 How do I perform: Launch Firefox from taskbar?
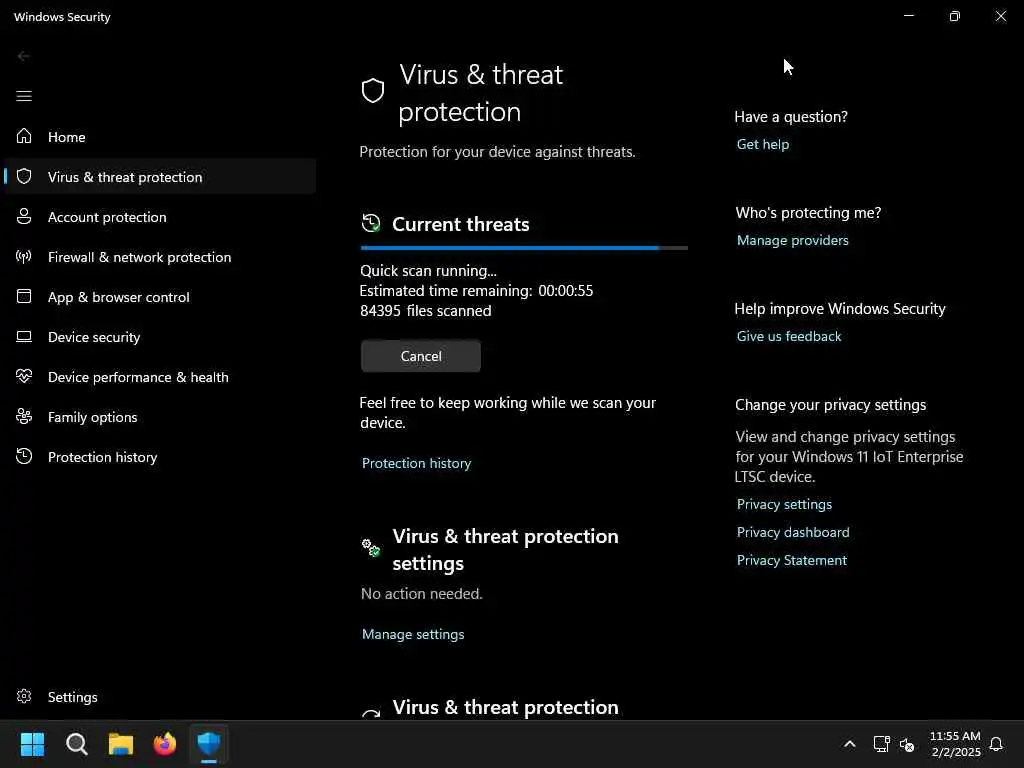(165, 744)
